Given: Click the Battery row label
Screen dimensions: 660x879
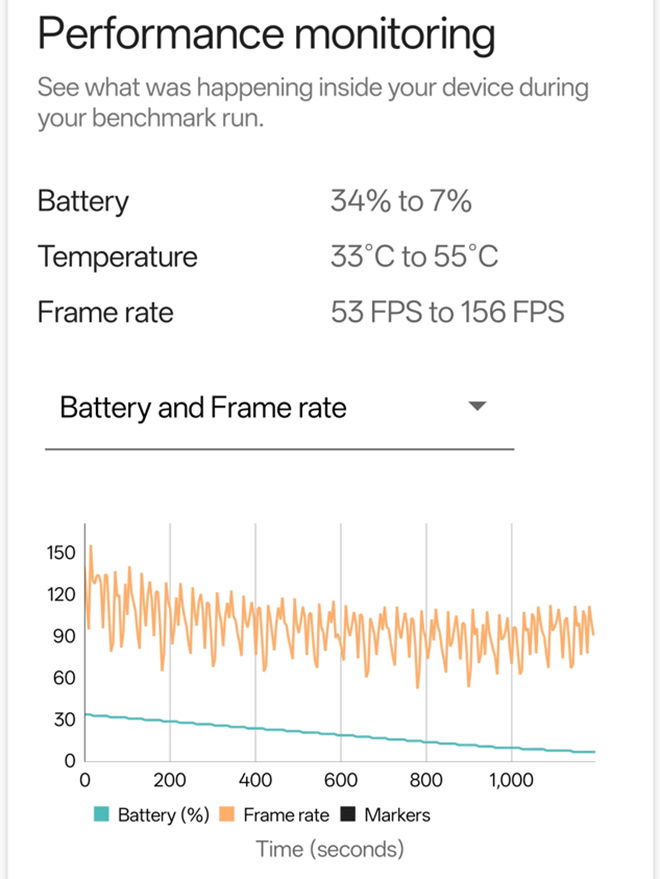Looking at the screenshot, I should click(83, 202).
